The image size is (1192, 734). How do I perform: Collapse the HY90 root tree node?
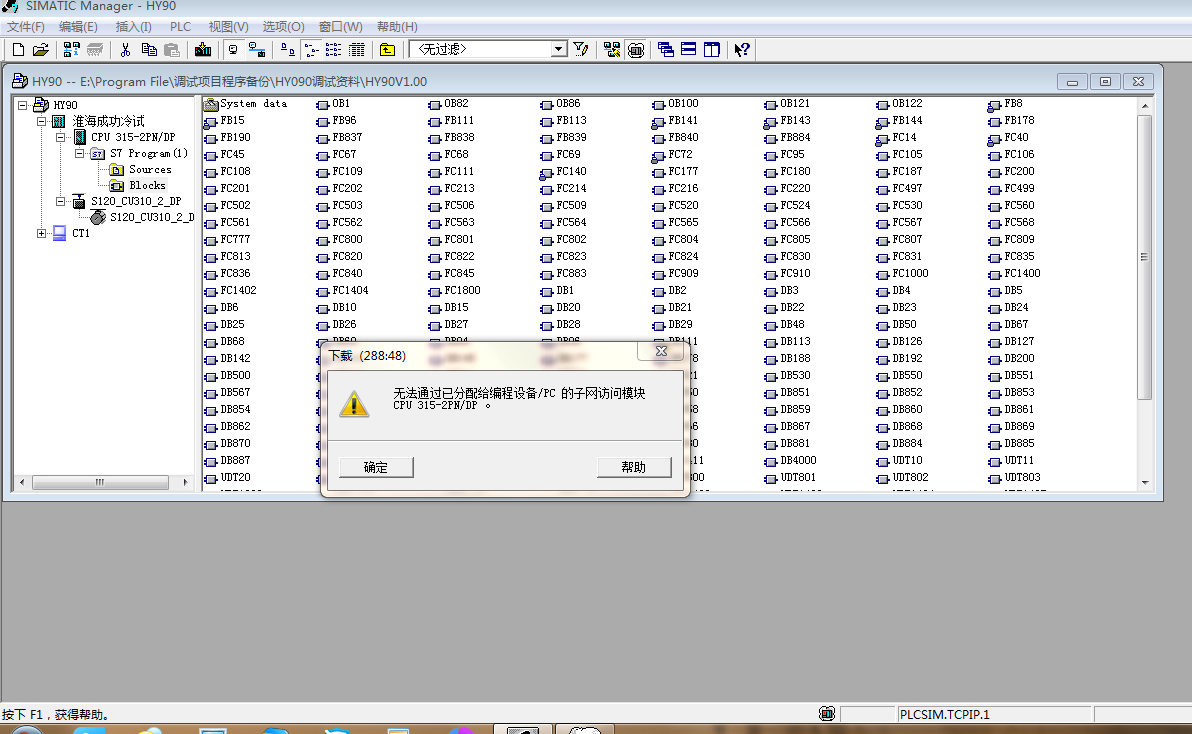(x=23, y=105)
